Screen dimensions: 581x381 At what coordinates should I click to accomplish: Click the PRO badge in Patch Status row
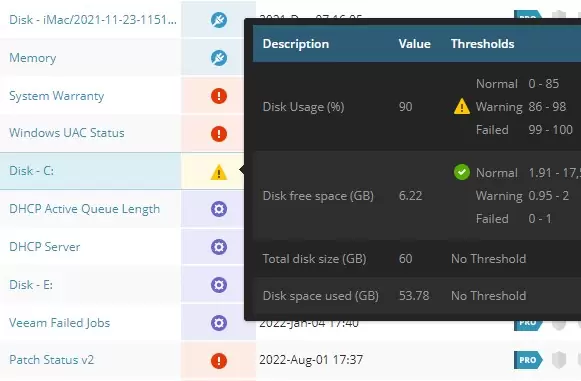click(x=528, y=360)
